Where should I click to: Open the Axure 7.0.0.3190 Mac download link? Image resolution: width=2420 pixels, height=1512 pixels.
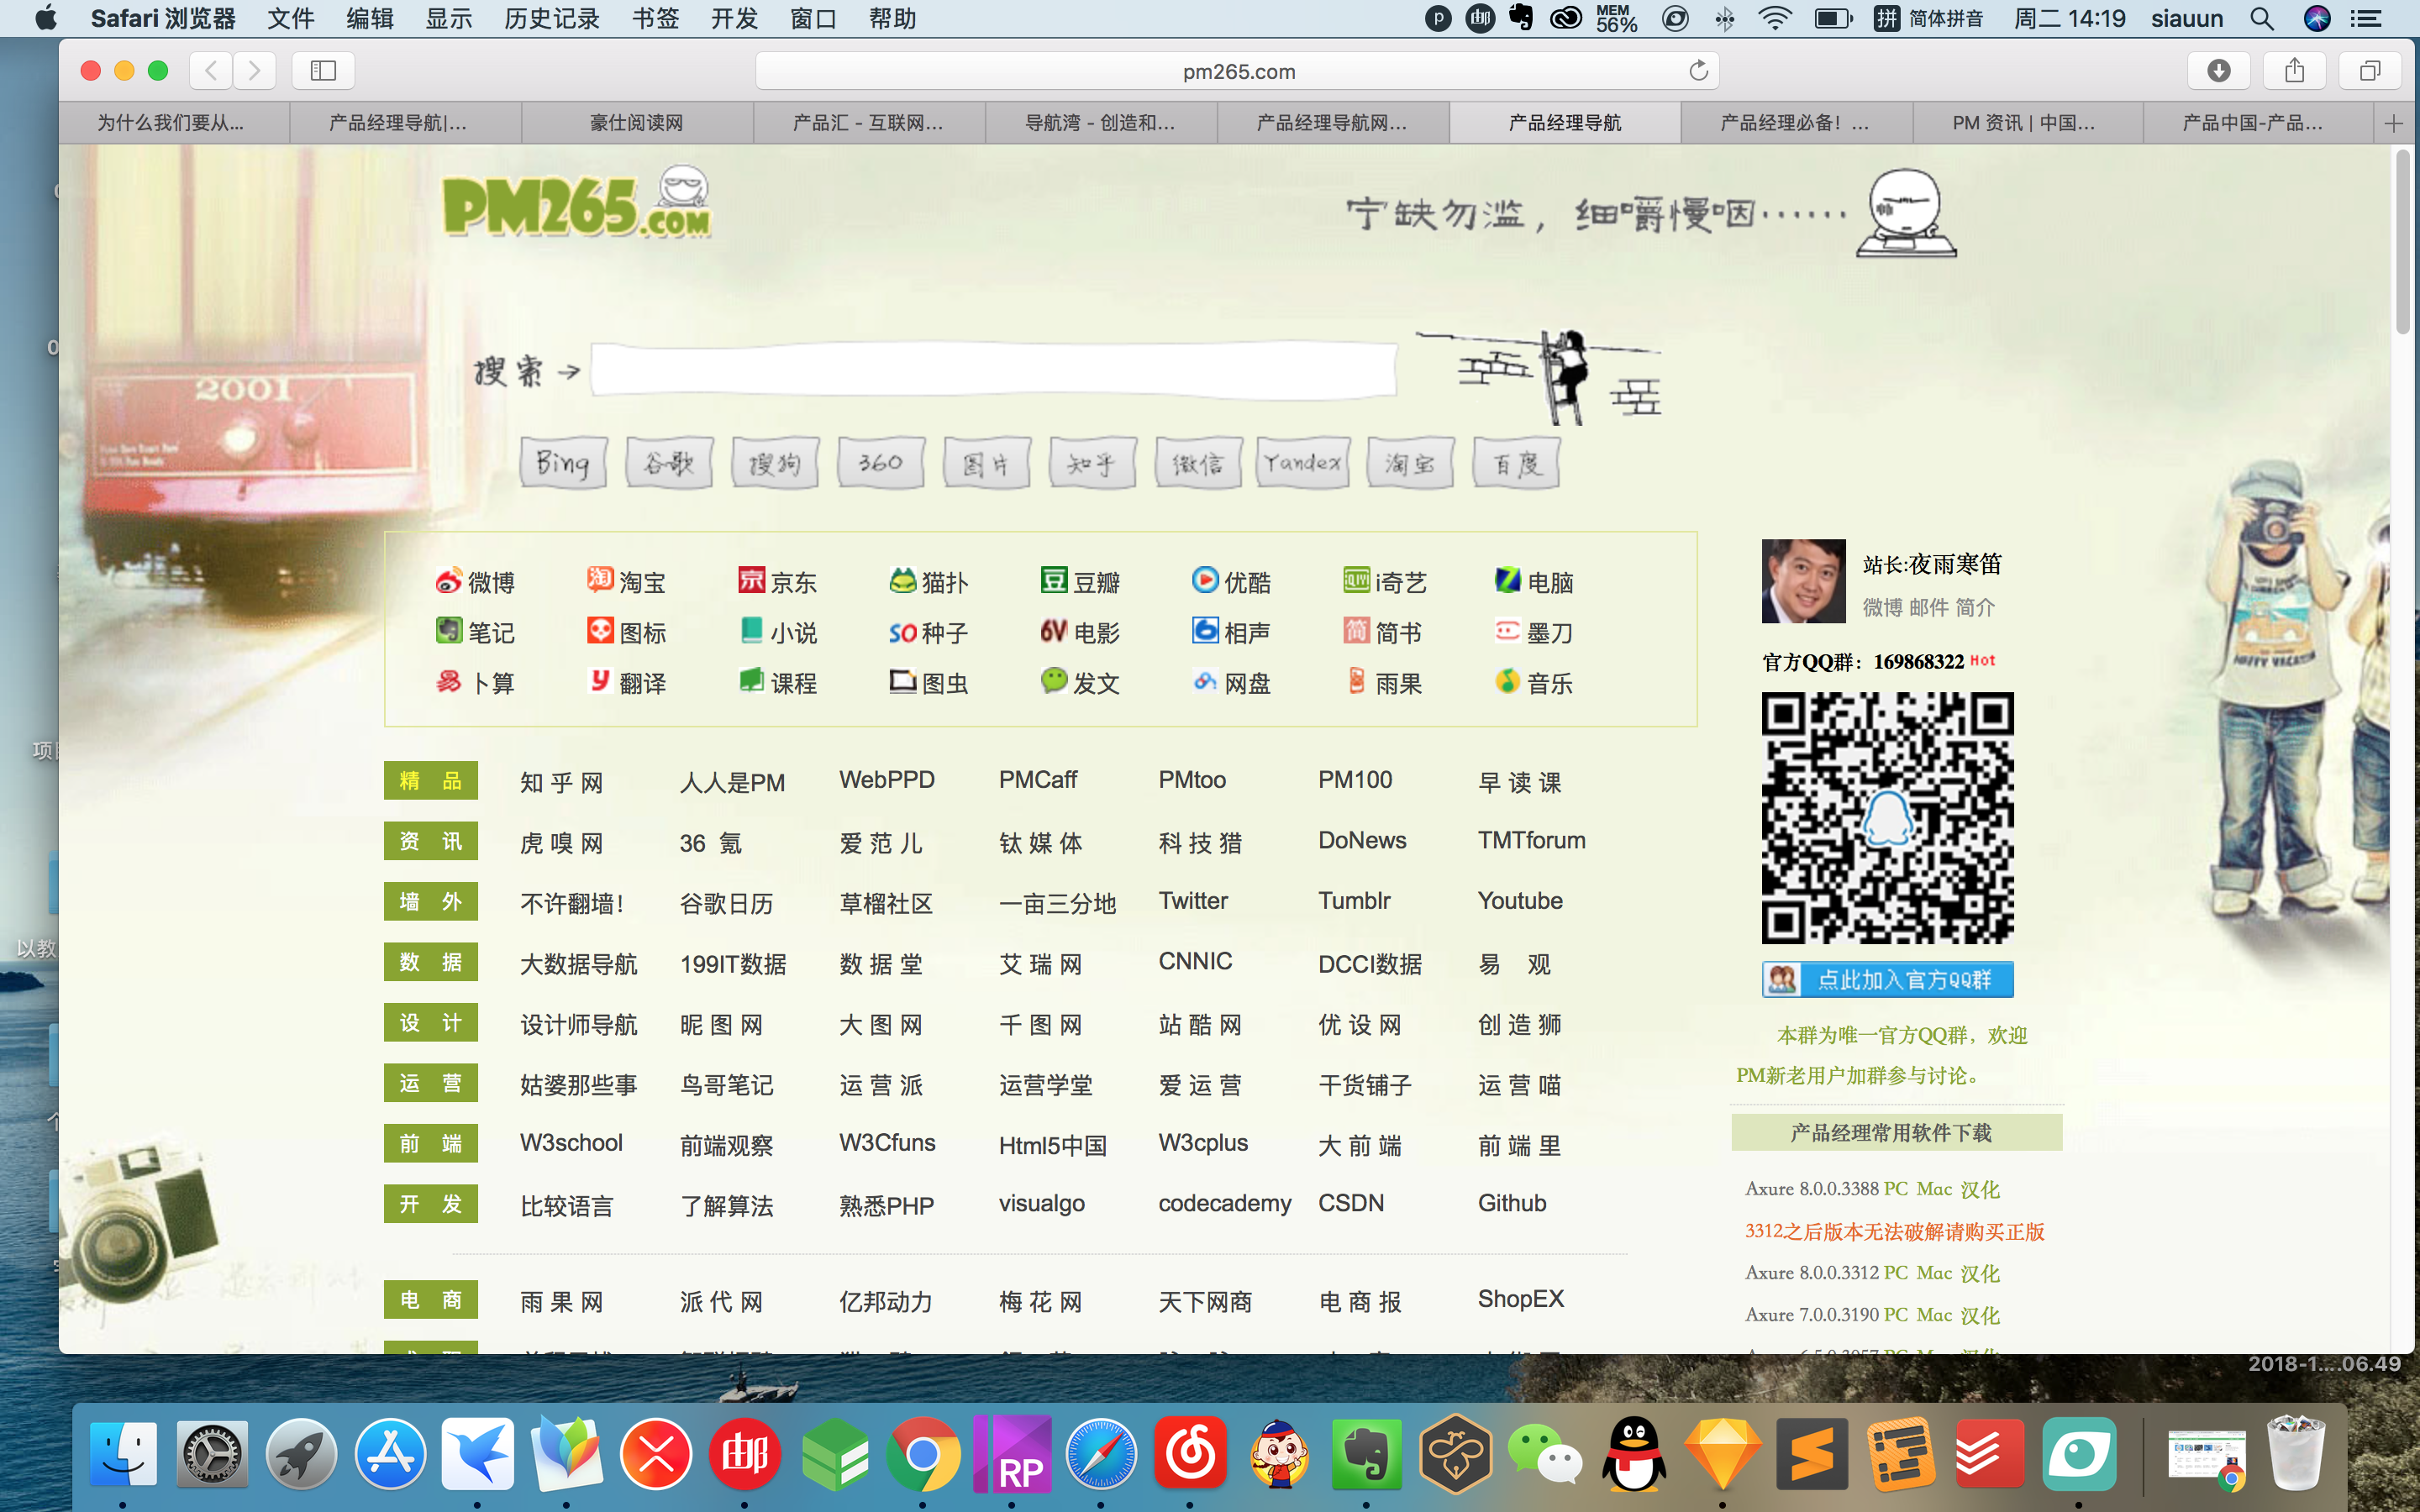[1934, 1315]
